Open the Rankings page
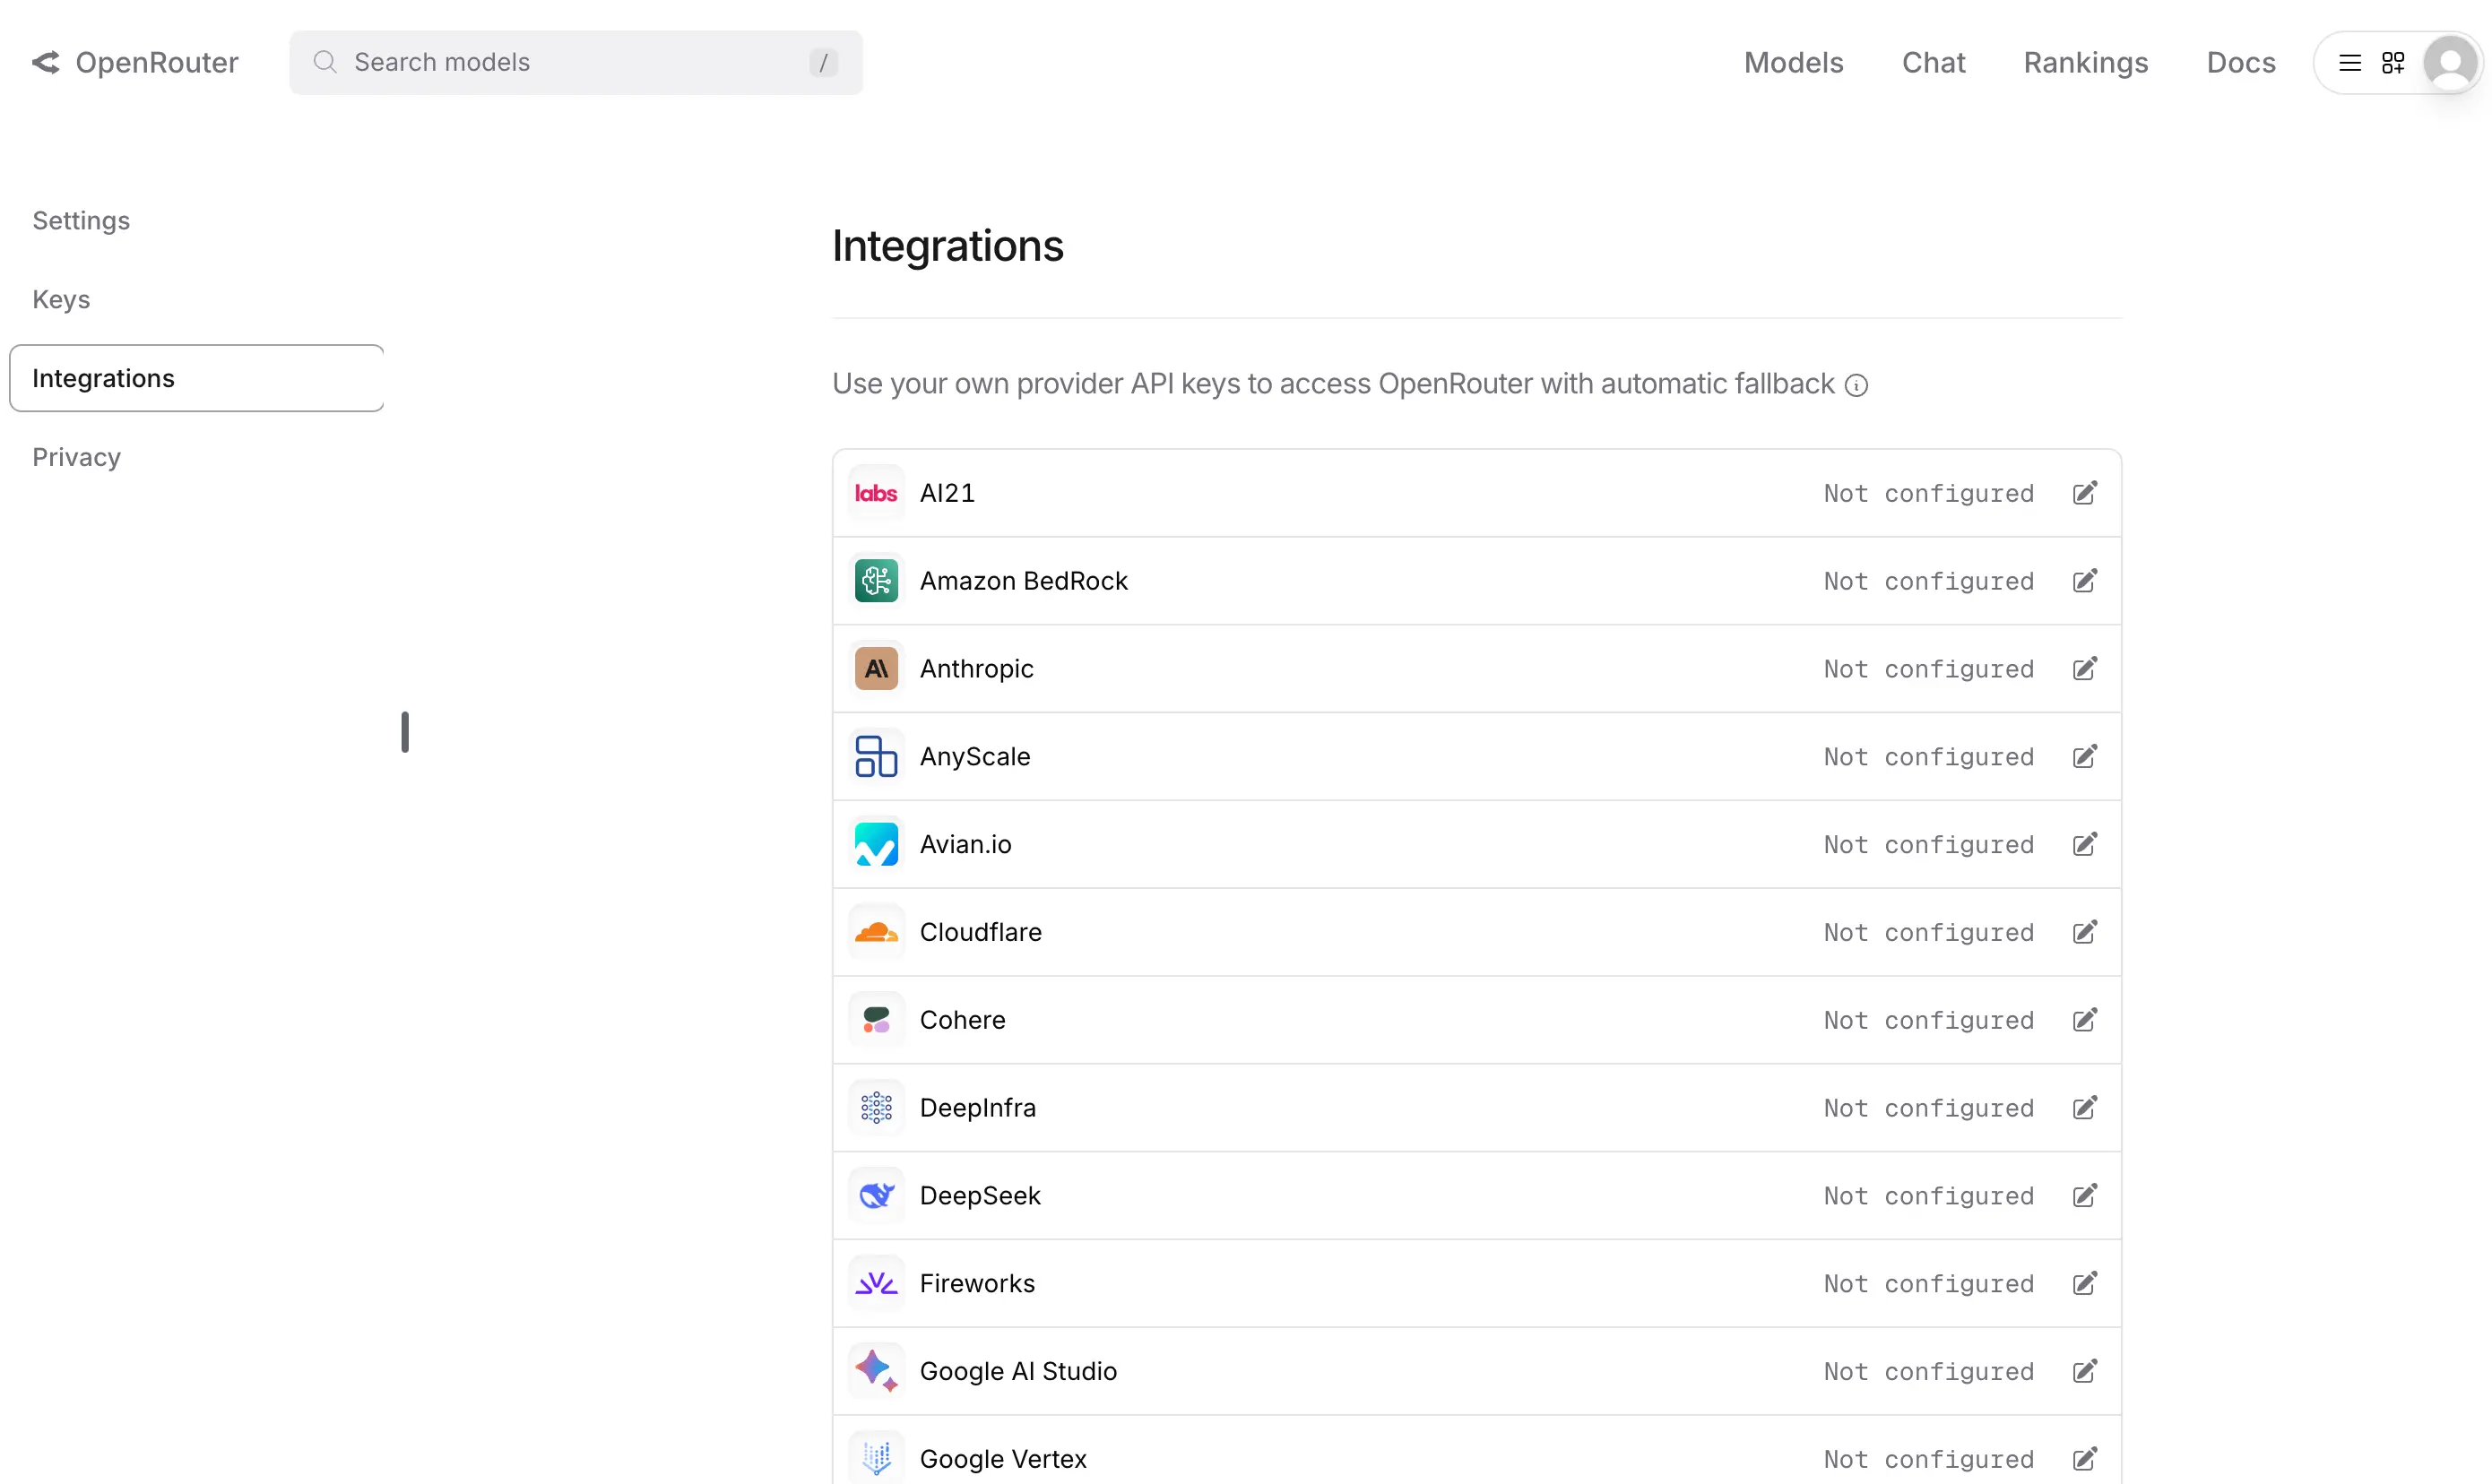The image size is (2492, 1484). [x=2086, y=63]
